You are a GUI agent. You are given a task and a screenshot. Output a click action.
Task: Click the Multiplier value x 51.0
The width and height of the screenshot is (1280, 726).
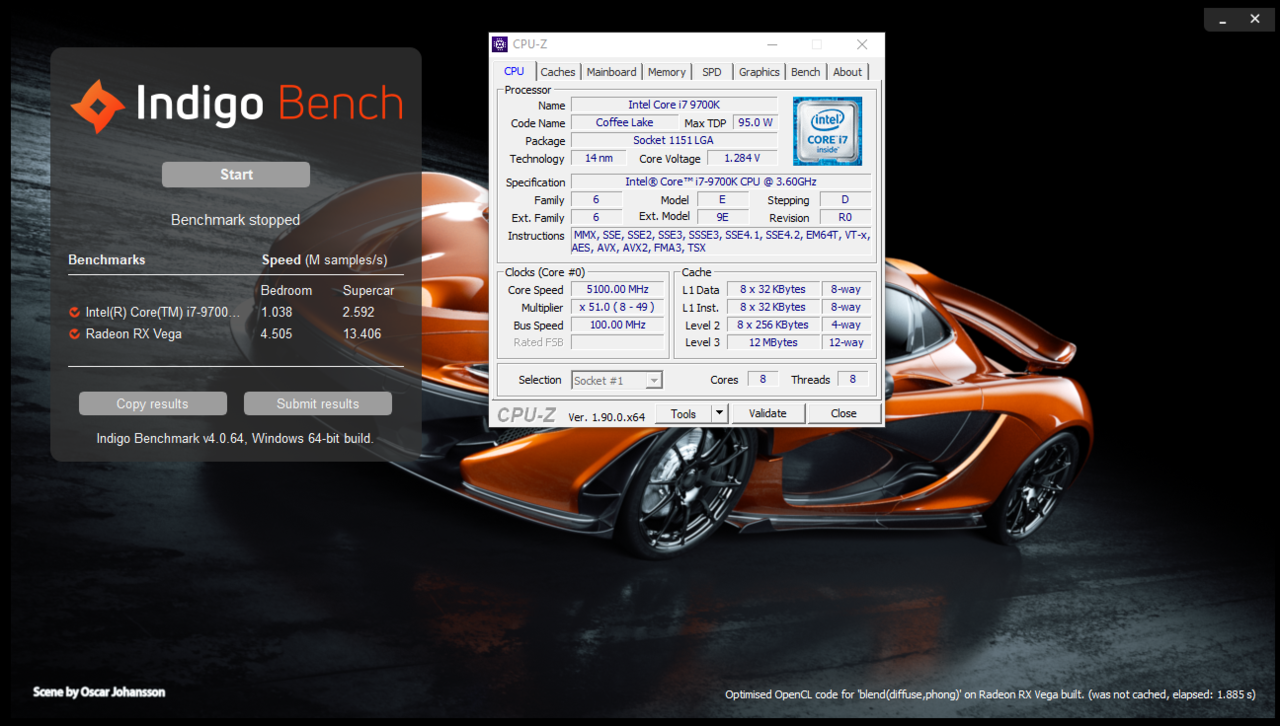coord(618,308)
